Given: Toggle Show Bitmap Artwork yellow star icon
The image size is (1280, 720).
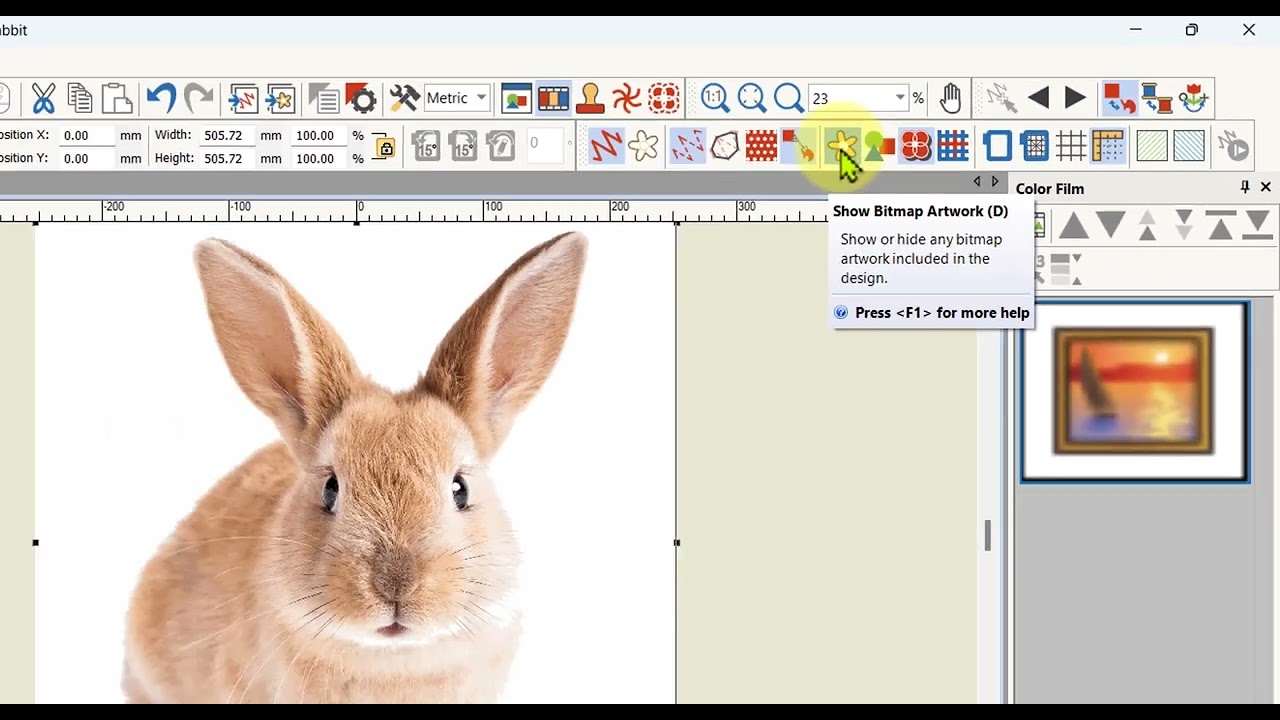Looking at the screenshot, I should point(841,146).
